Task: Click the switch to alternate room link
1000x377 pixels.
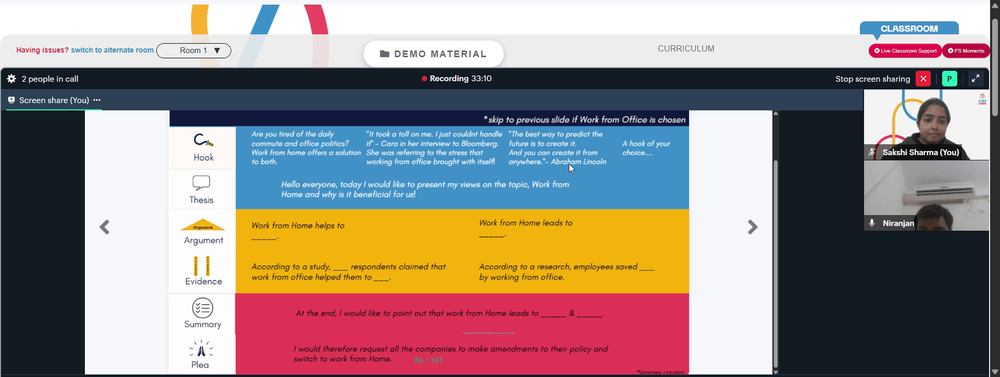Action: [x=112, y=50]
